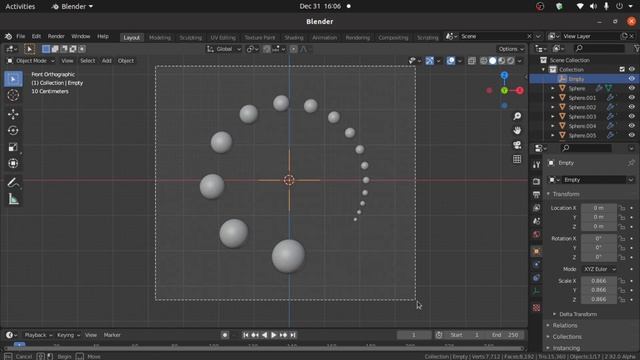Hide Sphere.001 in the outliner
The image size is (640, 360).
tap(631, 98)
